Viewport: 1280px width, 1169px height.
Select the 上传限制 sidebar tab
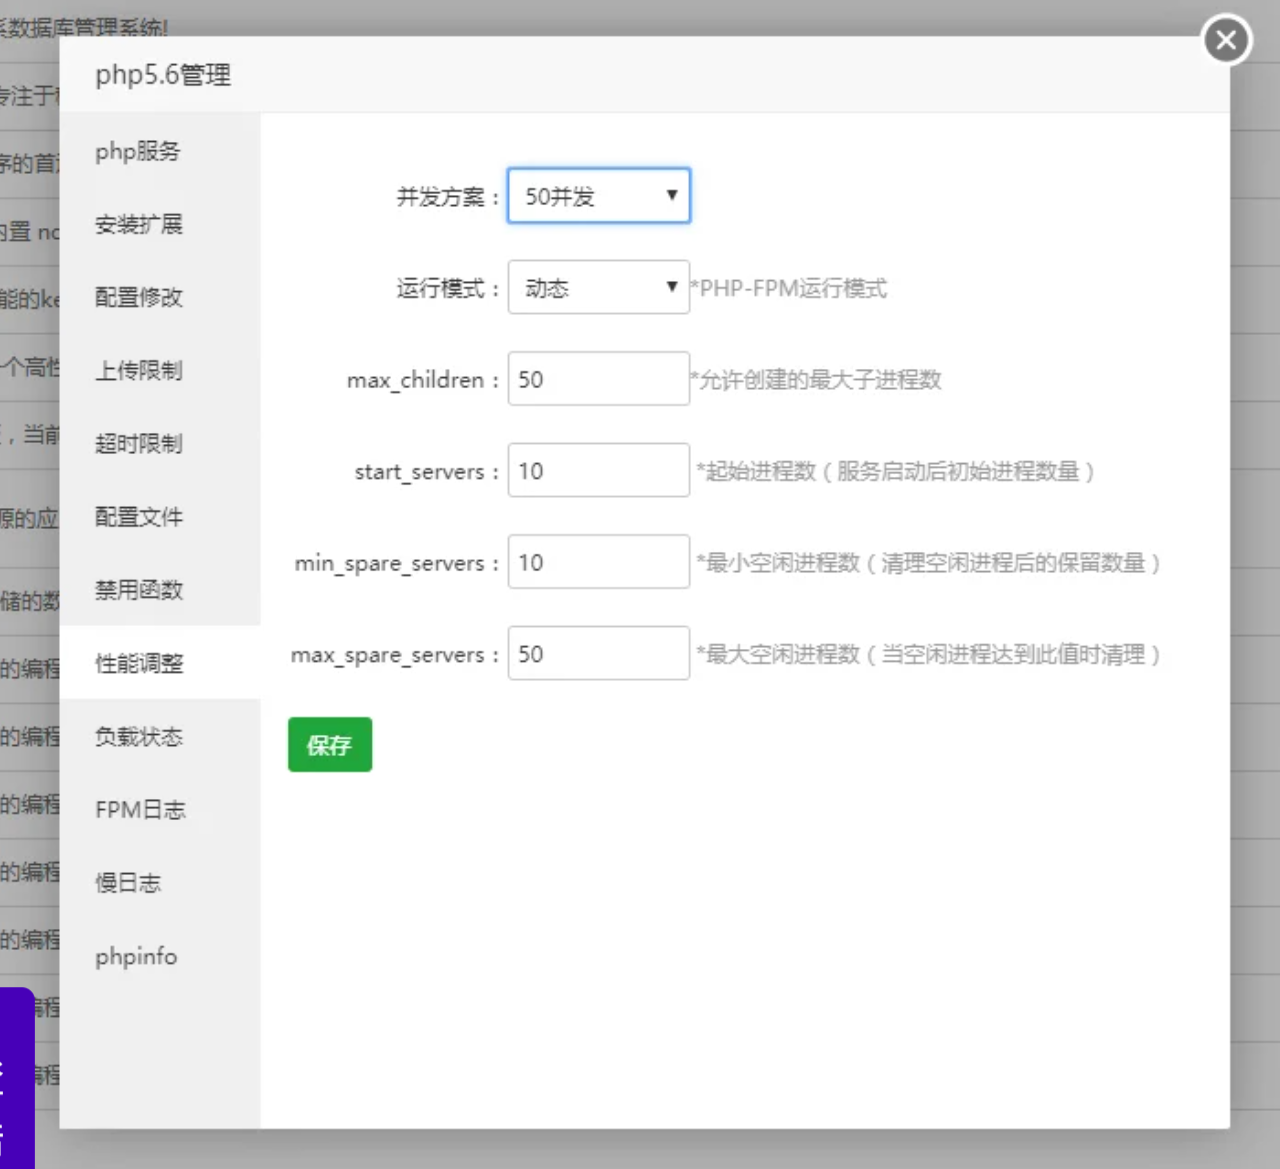point(139,371)
